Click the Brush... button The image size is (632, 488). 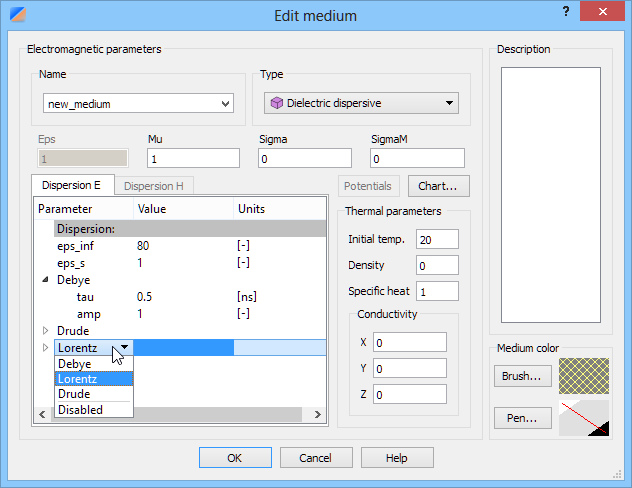pos(522,376)
